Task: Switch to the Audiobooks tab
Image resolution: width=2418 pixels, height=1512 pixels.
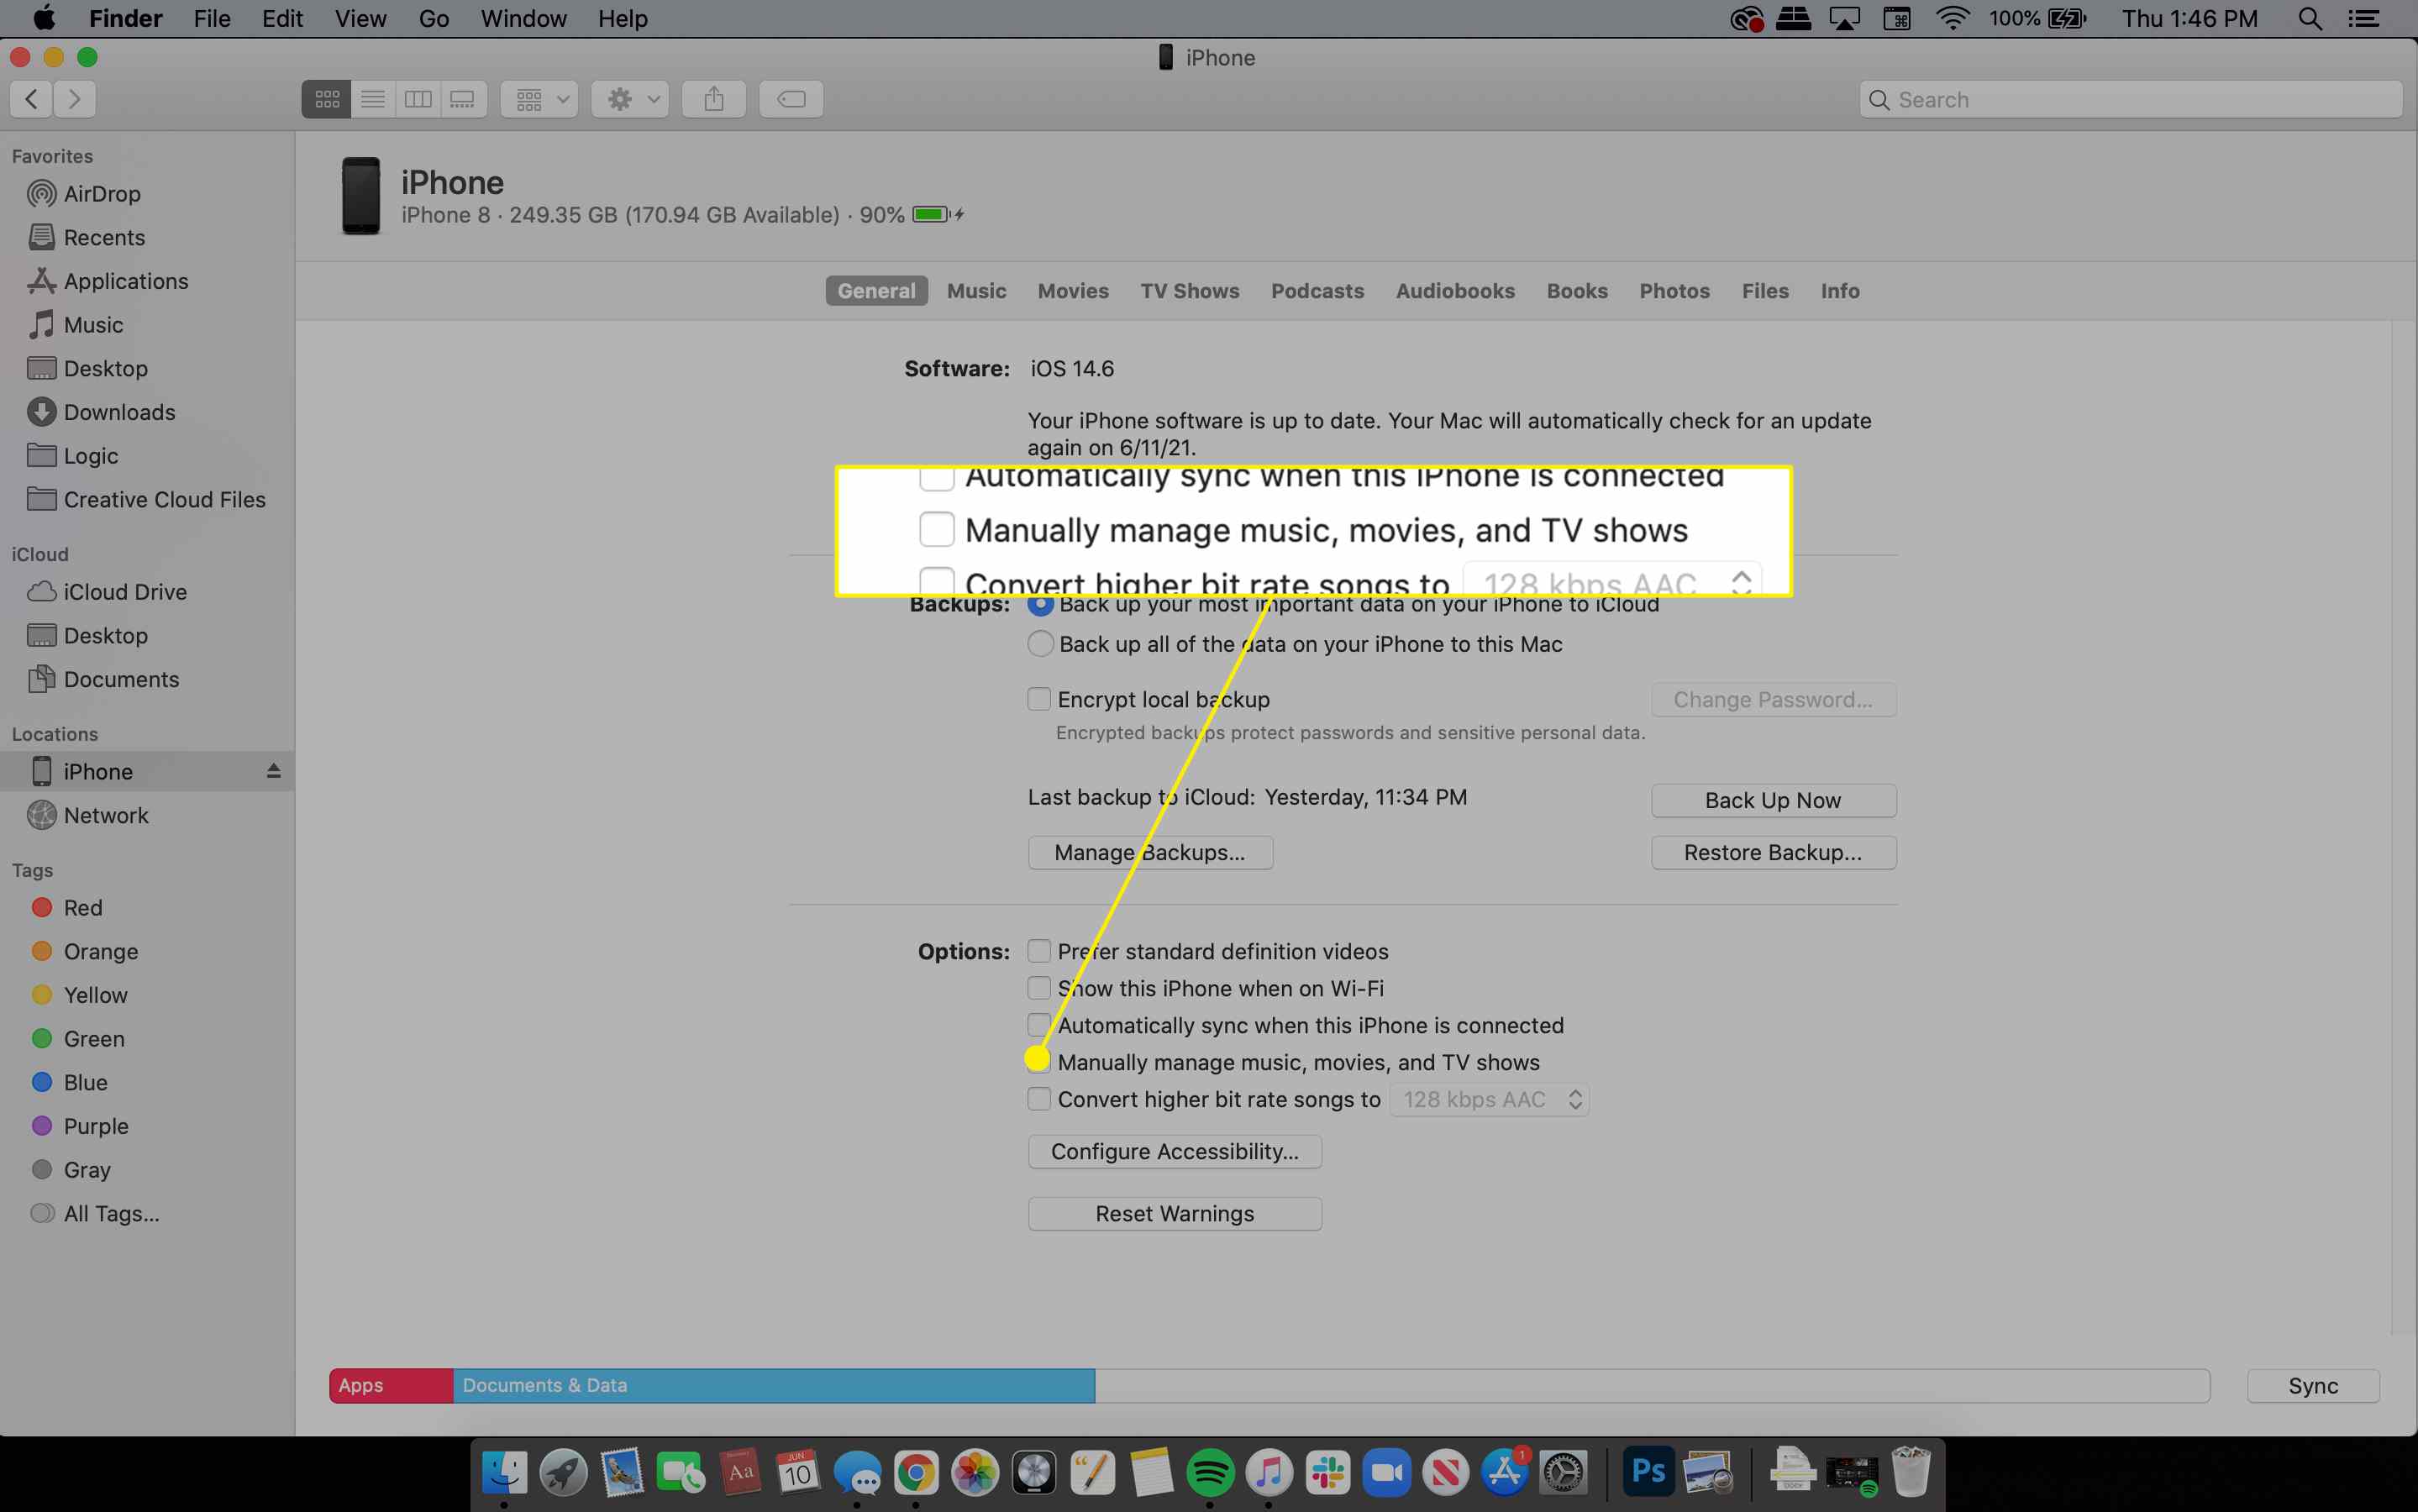Action: point(1455,291)
